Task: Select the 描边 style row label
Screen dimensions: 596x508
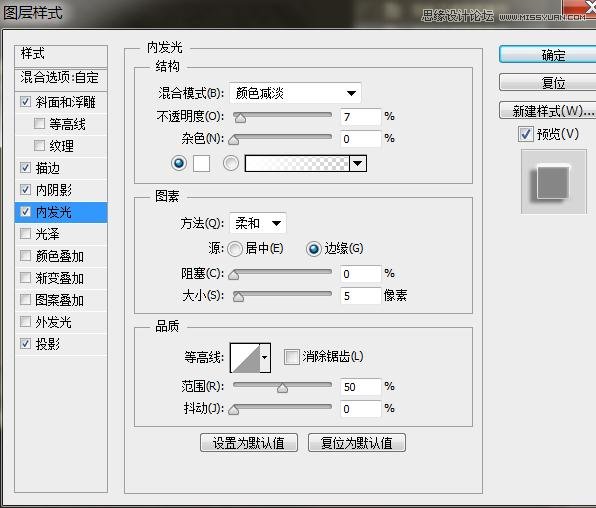Action: tap(48, 168)
